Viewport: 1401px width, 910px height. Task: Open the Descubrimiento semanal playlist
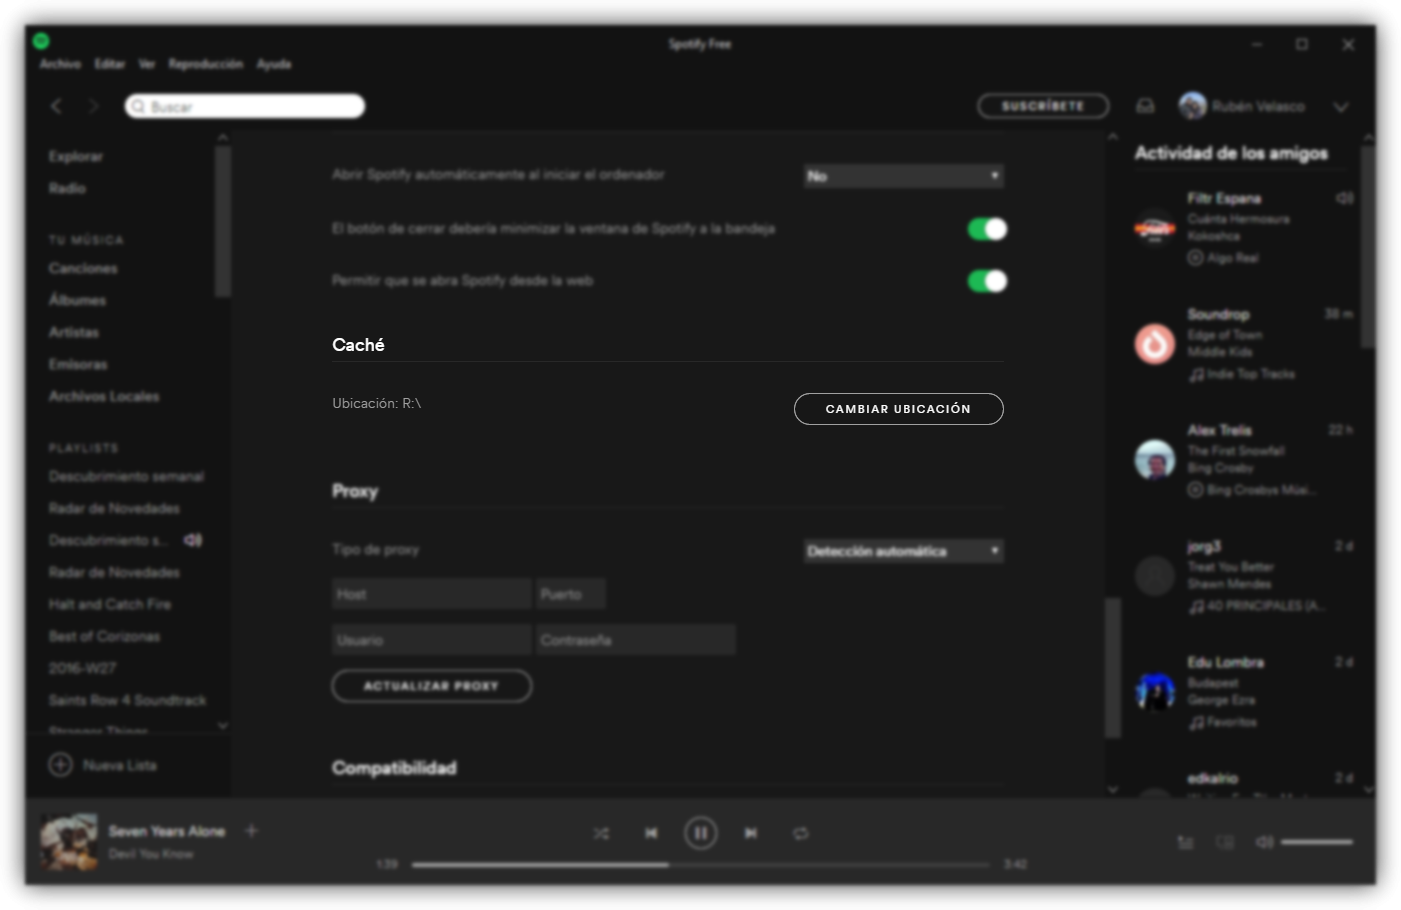[x=126, y=477]
